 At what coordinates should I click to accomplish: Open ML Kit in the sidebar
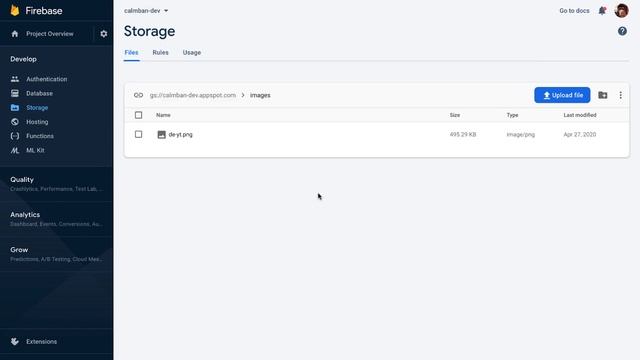tap(35, 150)
